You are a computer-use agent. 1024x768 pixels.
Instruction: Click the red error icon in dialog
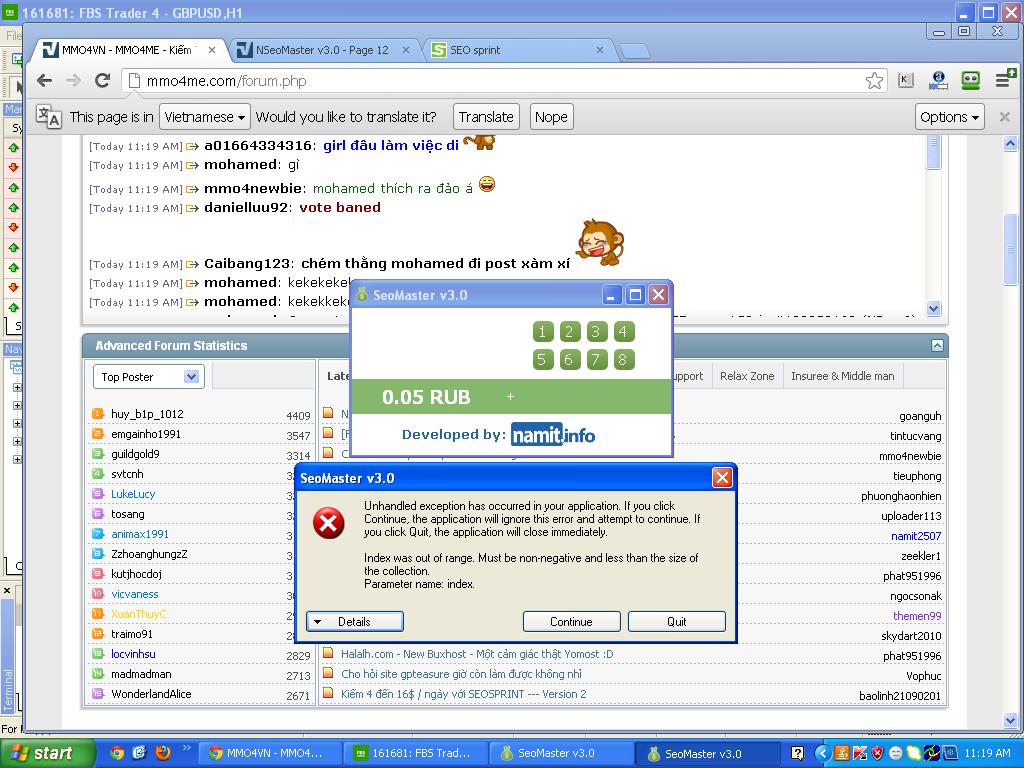pos(328,523)
